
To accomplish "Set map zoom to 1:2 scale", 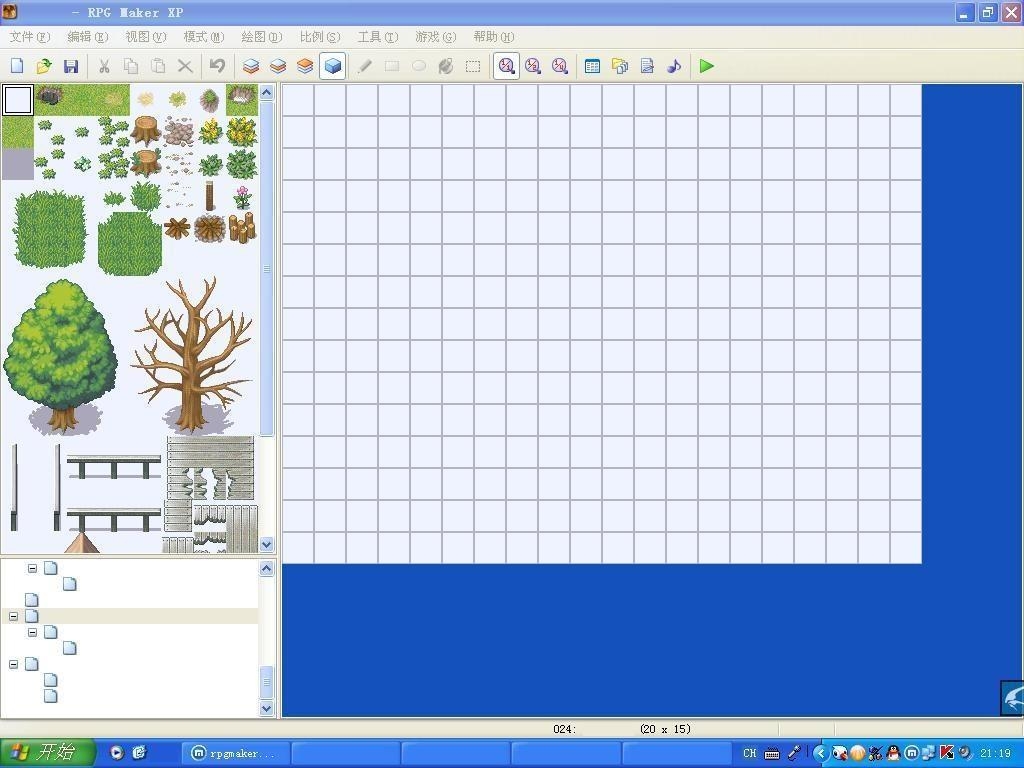I will click(533, 66).
